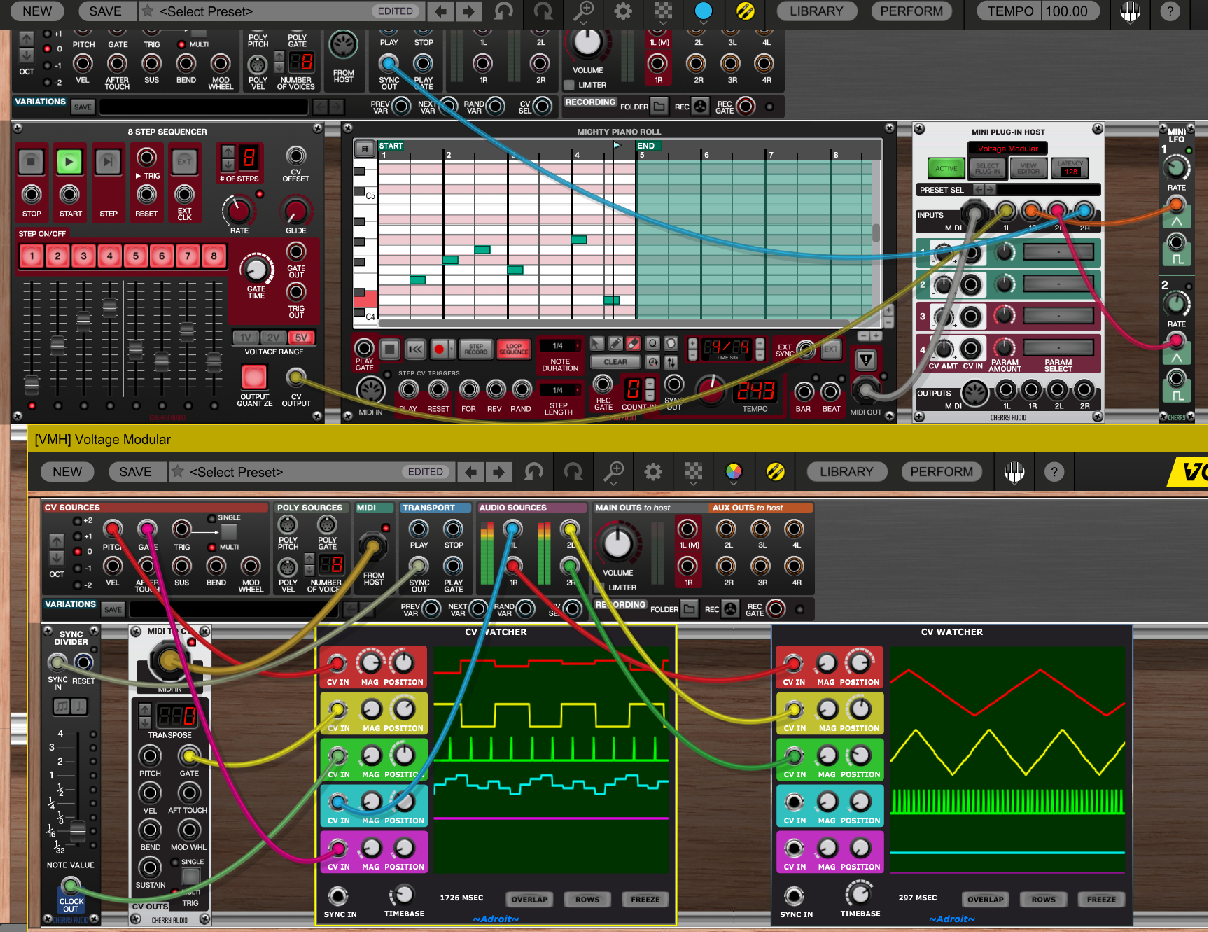Toggle step 4 on/off button
Screen dimensions: 1208x932
[110, 257]
